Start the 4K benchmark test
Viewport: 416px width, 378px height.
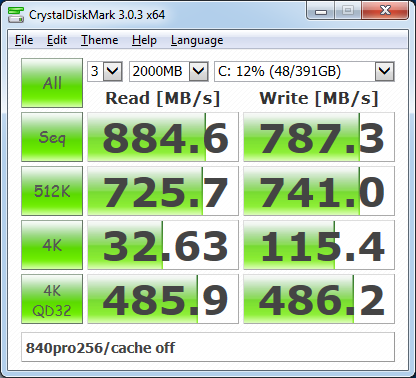pos(52,245)
